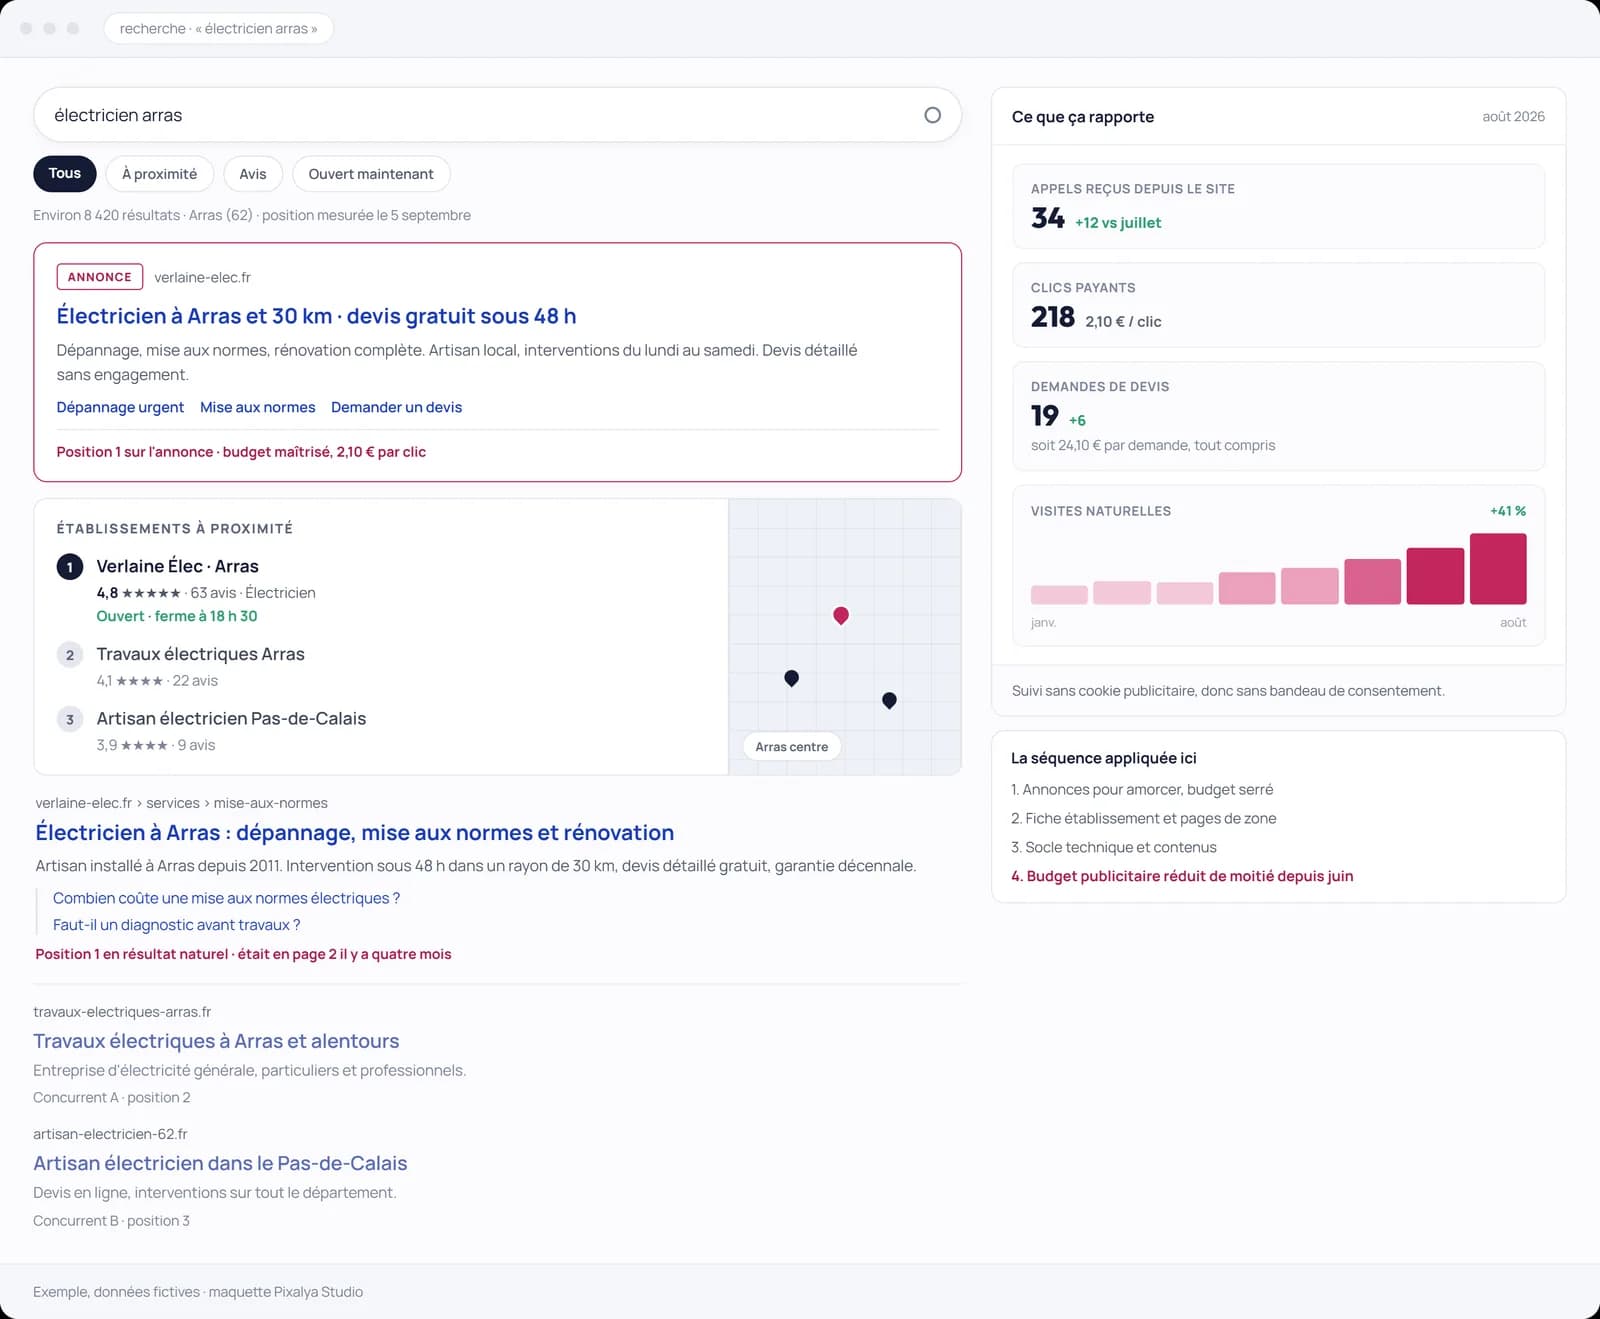Viewport: 1600px width, 1319px height.
Task: Open Travaux électriques à Arras et alentours result
Action: tap(216, 1041)
